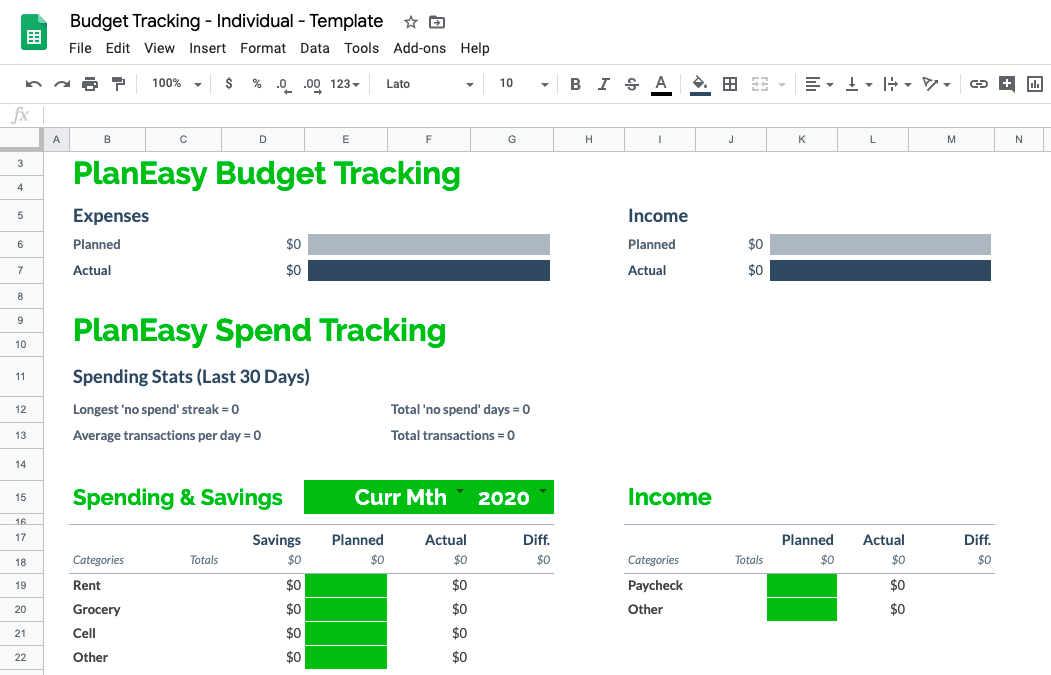Open the Insert menu
The height and width of the screenshot is (675, 1051).
(x=207, y=48)
